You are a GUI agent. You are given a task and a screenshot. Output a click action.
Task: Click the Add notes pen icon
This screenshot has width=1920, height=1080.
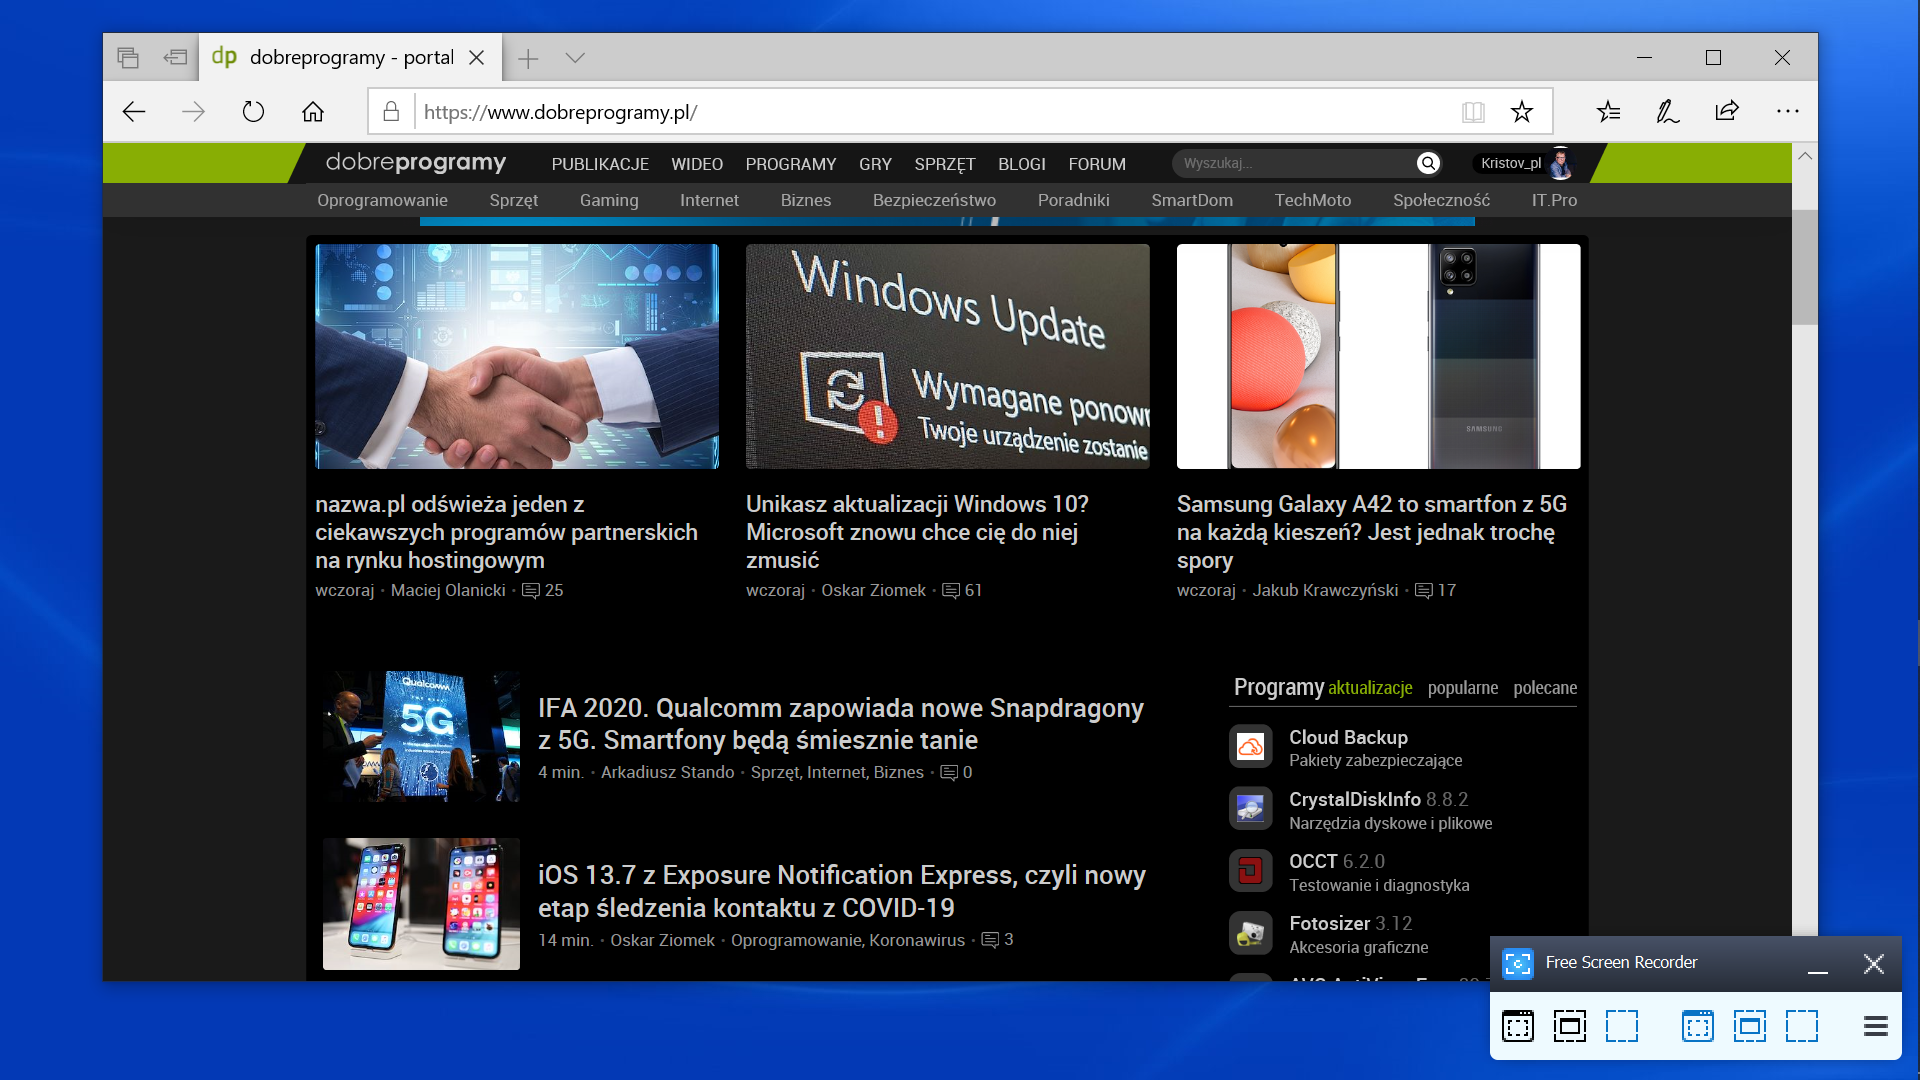tap(1667, 112)
